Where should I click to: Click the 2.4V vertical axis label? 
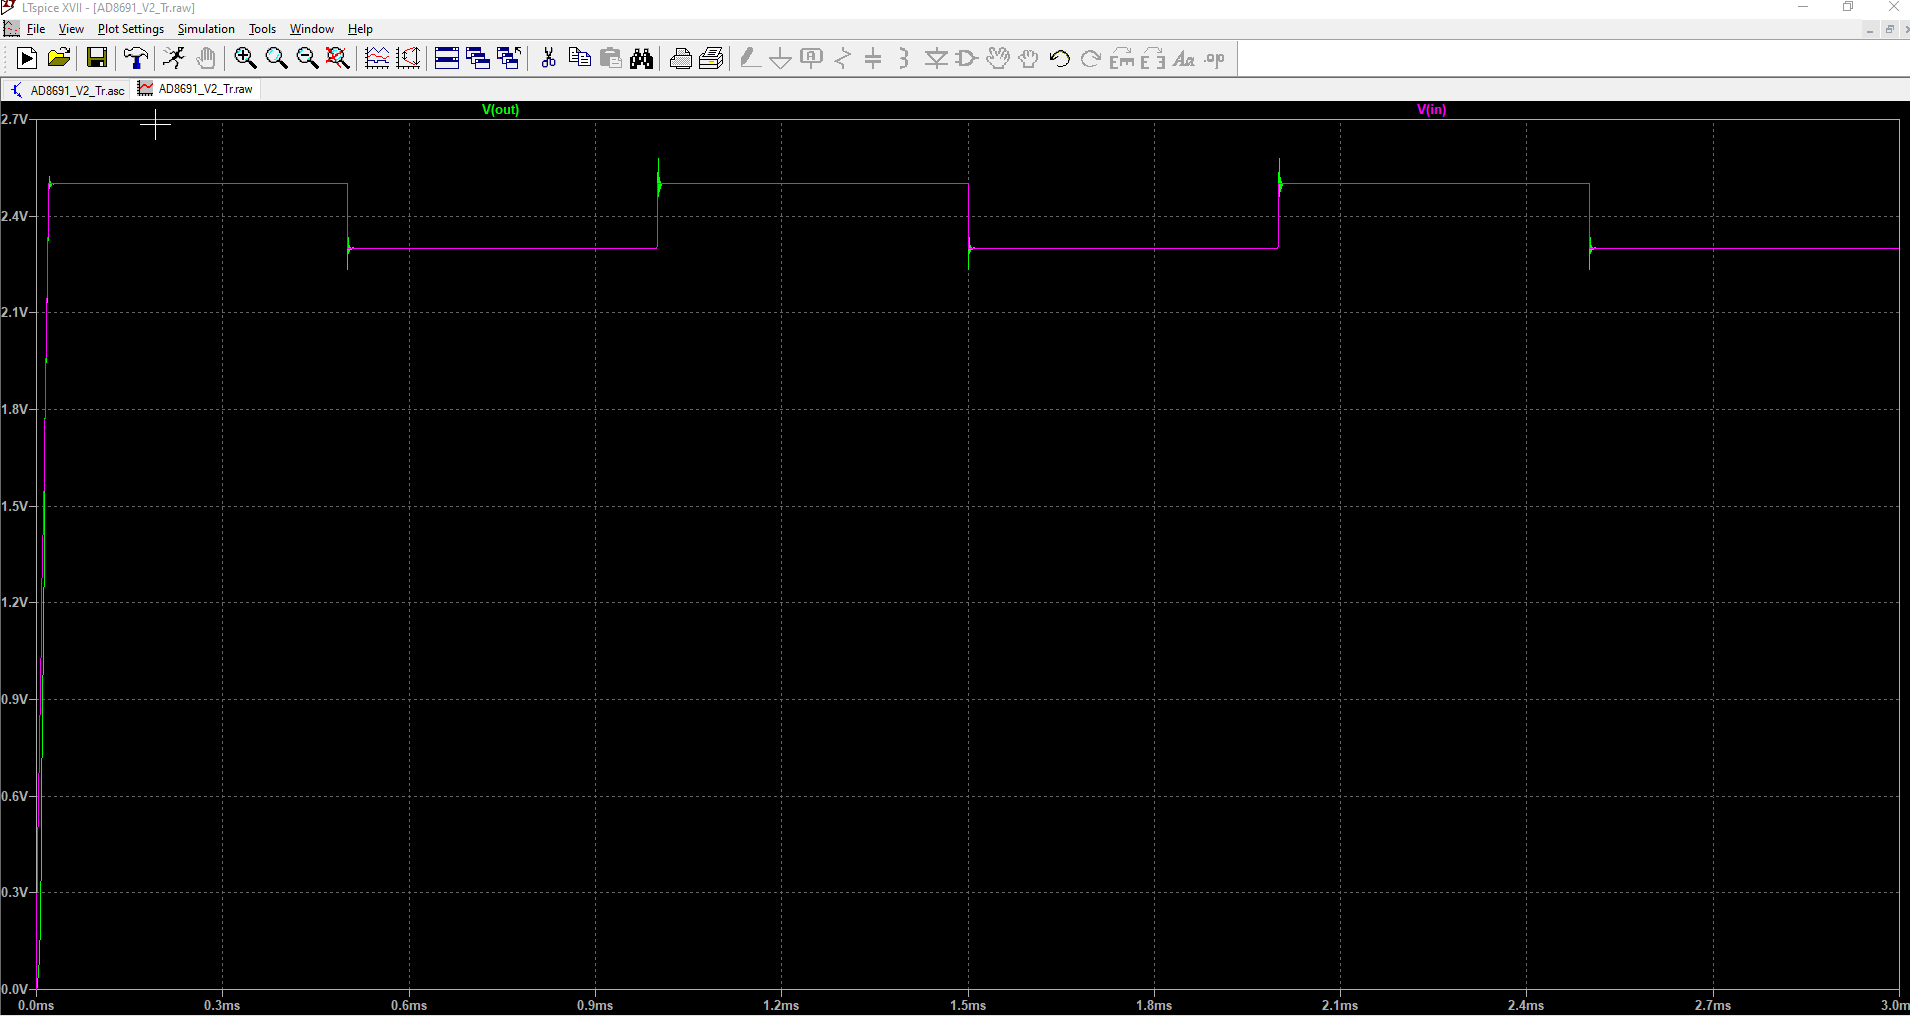point(14,216)
